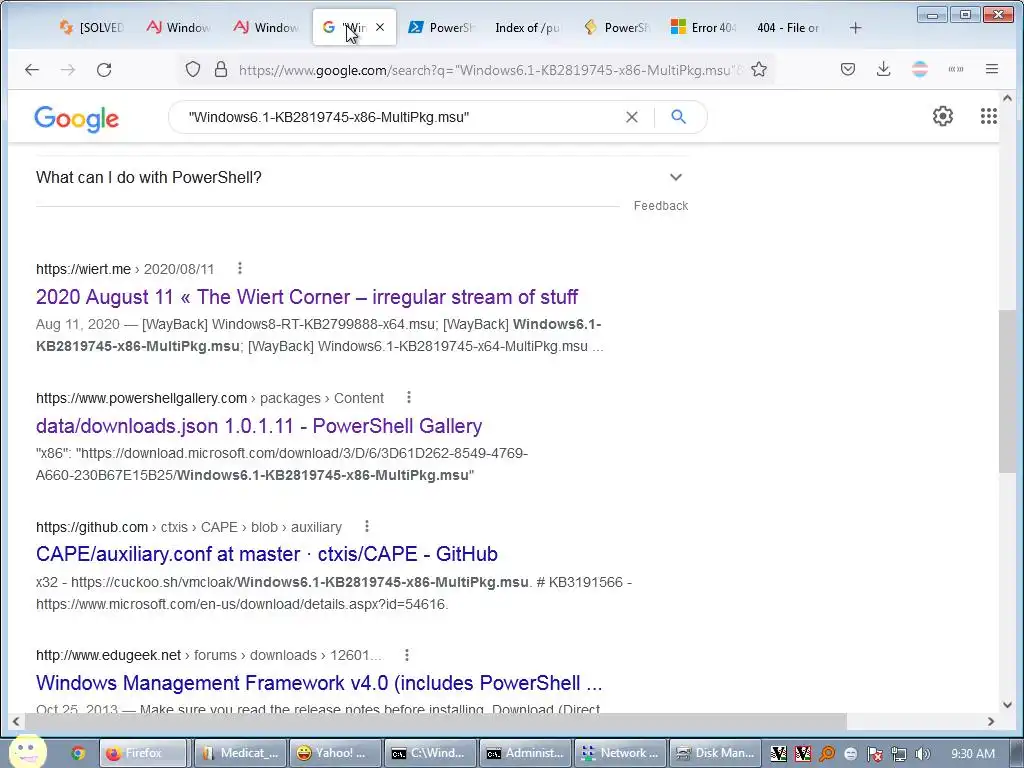Open a new browser tab
The height and width of the screenshot is (768, 1024).
[x=856, y=27]
